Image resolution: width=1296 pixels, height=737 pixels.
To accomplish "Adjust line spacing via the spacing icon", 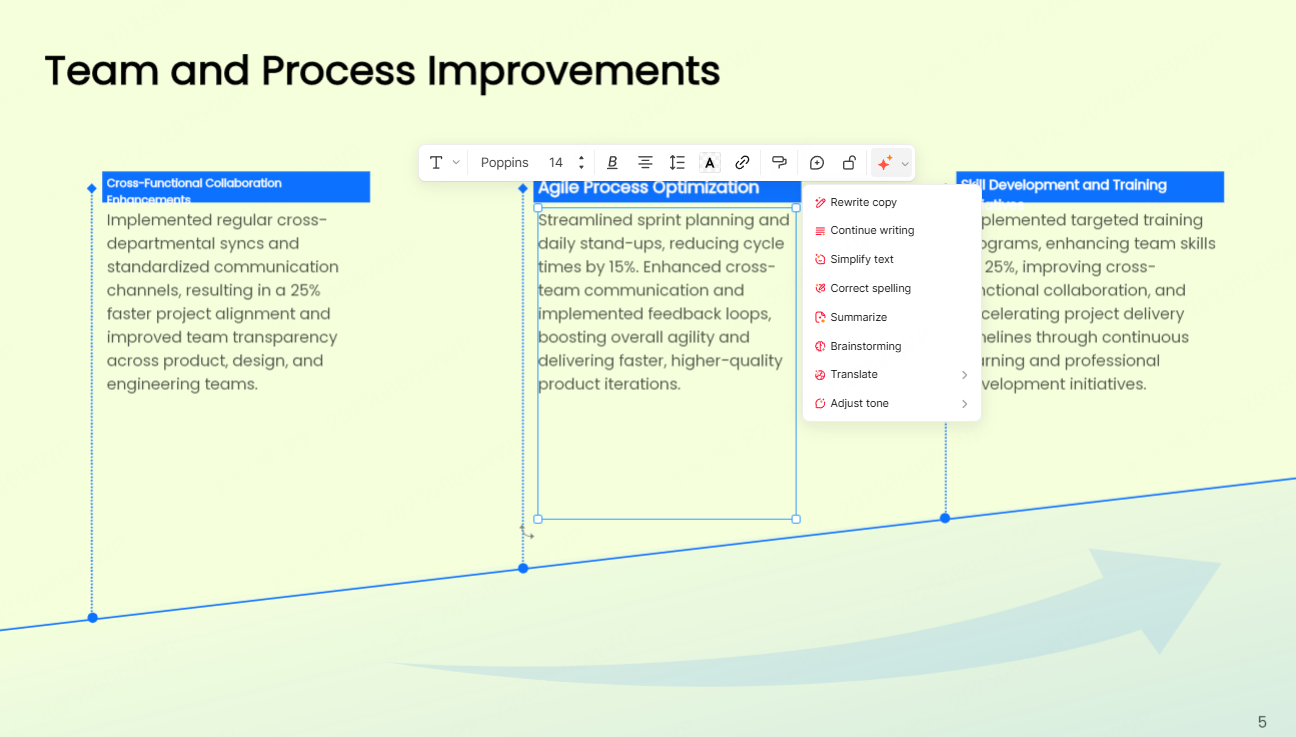I will (676, 162).
